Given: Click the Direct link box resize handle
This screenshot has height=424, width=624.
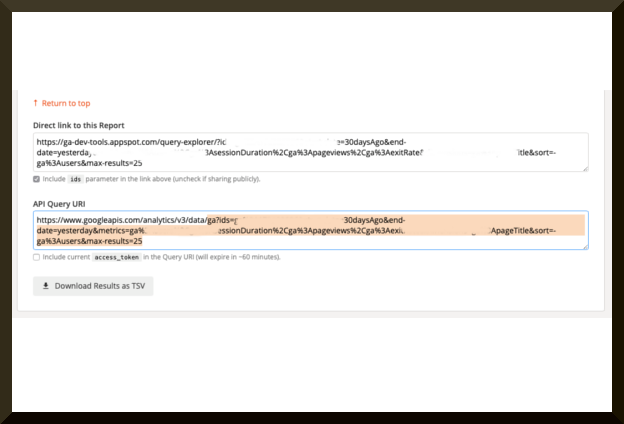Looking at the screenshot, I should pyautogui.click(x=585, y=169).
